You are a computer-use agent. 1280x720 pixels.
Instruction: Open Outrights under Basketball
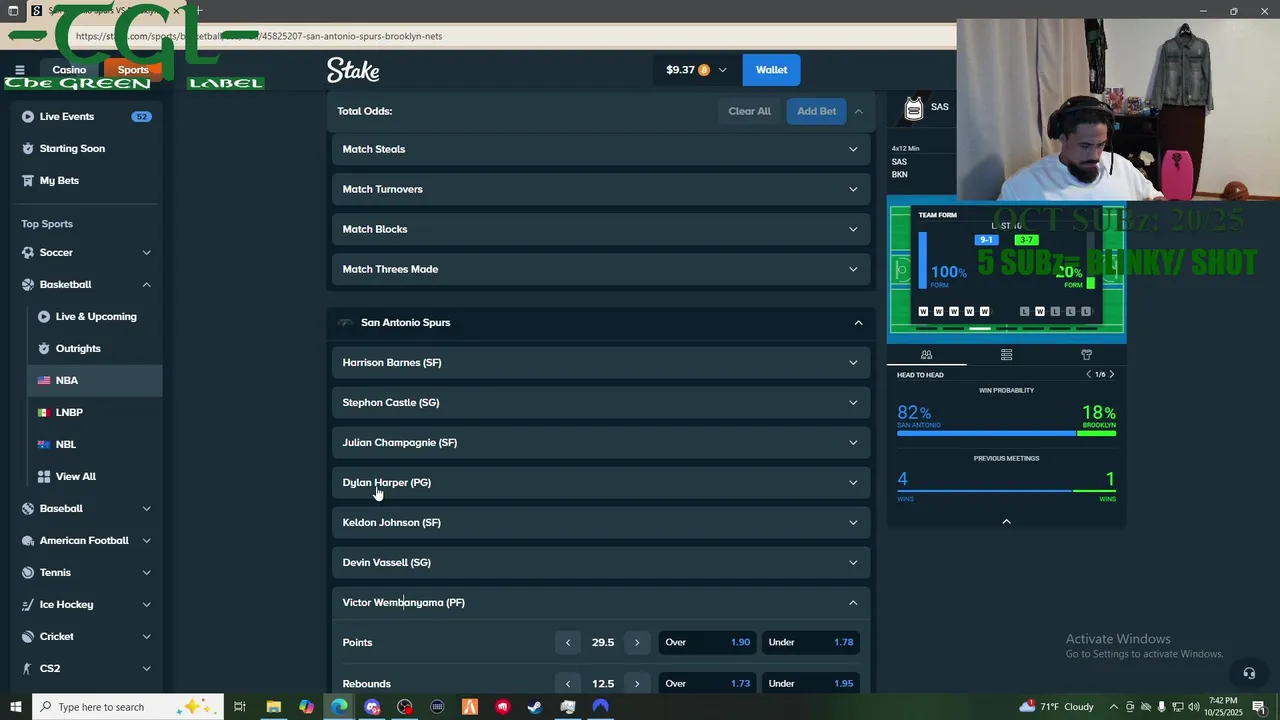point(95,349)
